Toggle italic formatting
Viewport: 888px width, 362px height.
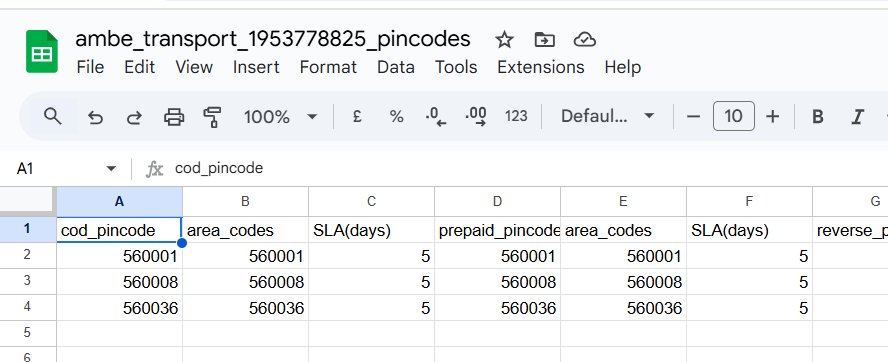[x=857, y=117]
